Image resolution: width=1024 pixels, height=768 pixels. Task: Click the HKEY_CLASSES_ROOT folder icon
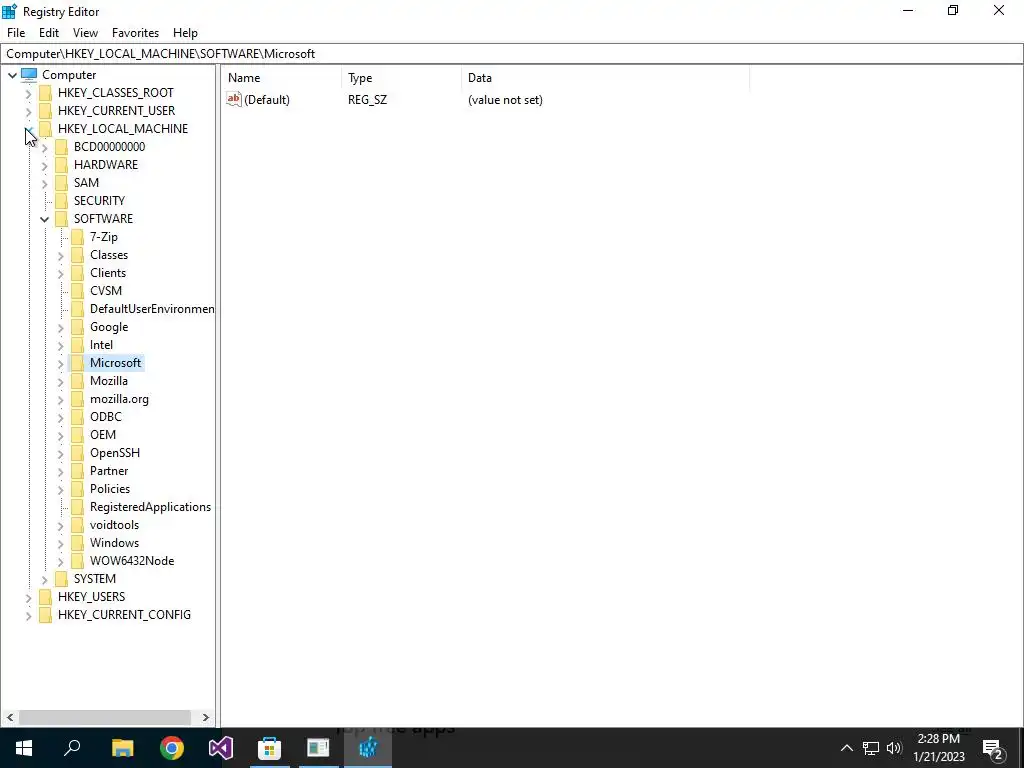point(45,93)
